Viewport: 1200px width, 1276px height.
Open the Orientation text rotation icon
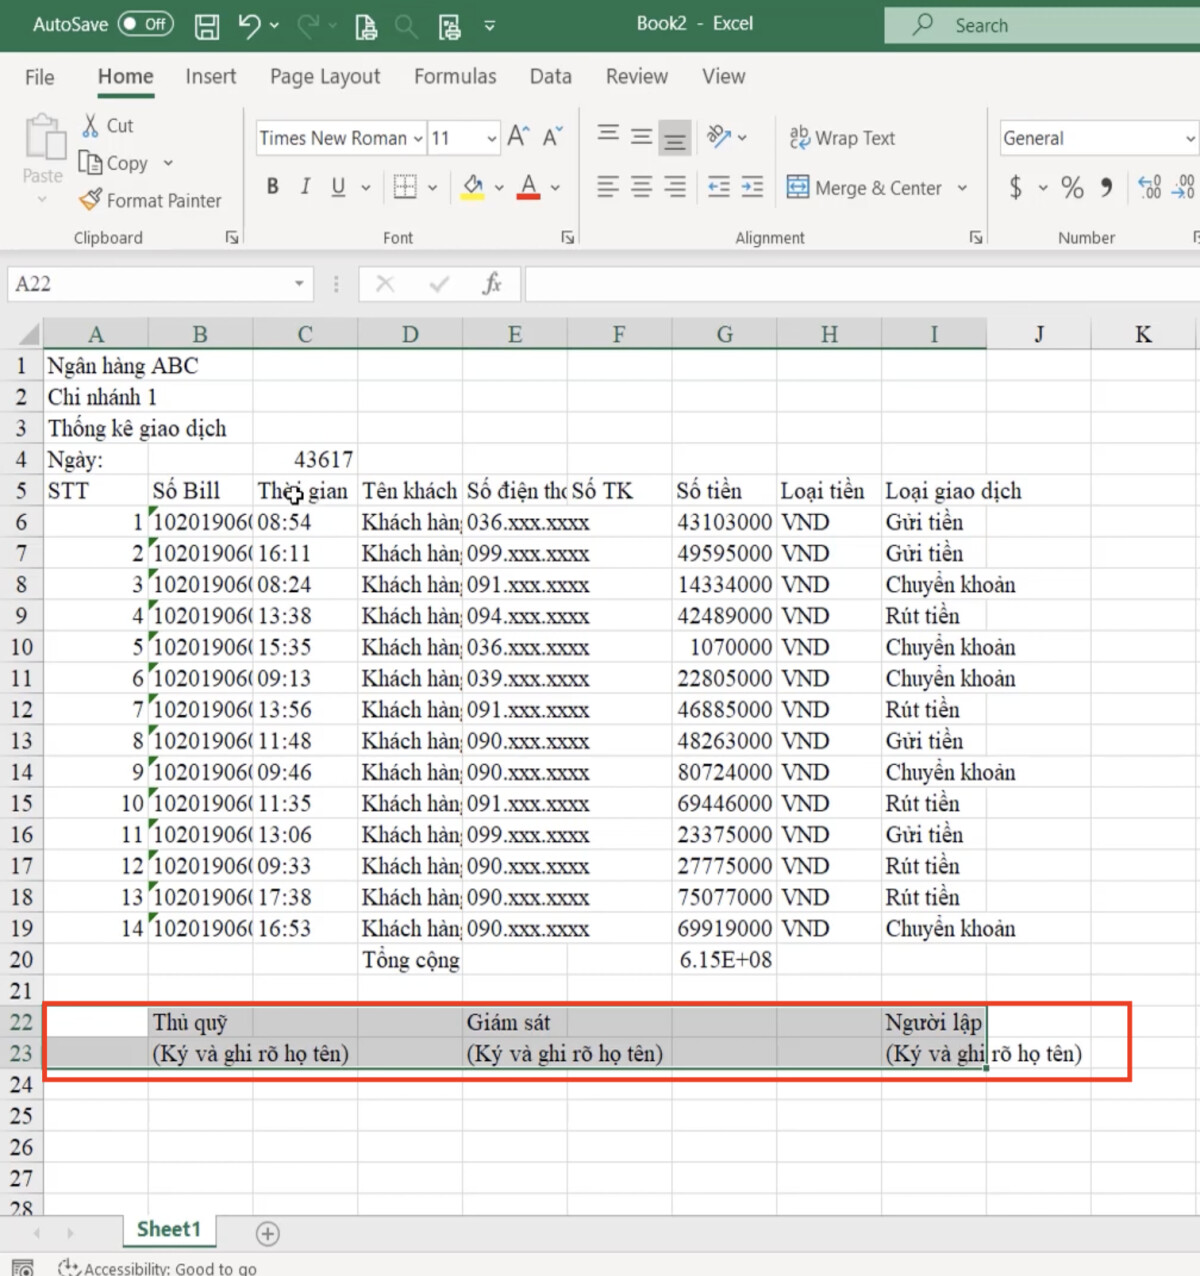click(x=719, y=136)
